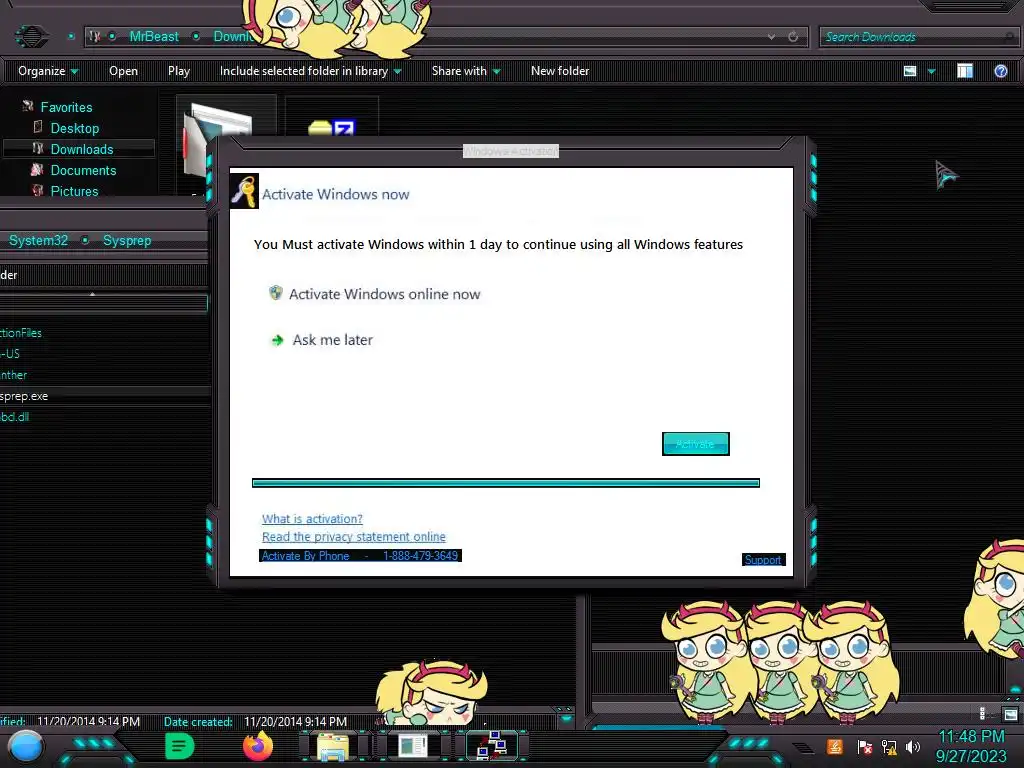The width and height of the screenshot is (1024, 768).
Task: Select Favorites in the navigation pane
Action: [x=67, y=107]
